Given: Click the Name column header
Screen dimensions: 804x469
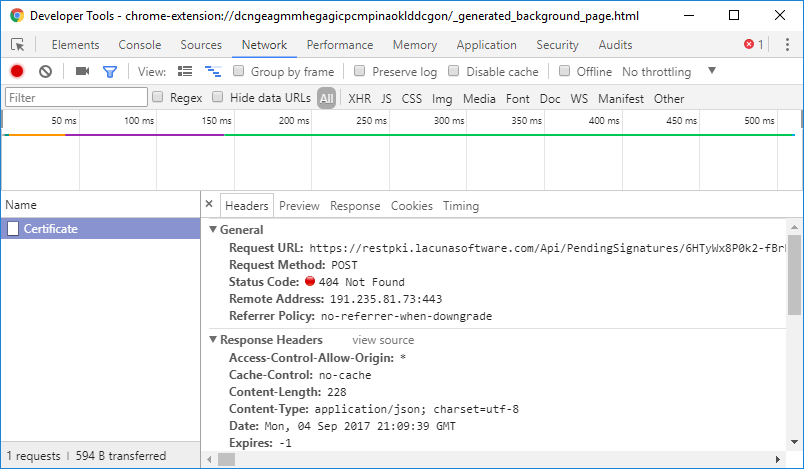Looking at the screenshot, I should (100, 205).
